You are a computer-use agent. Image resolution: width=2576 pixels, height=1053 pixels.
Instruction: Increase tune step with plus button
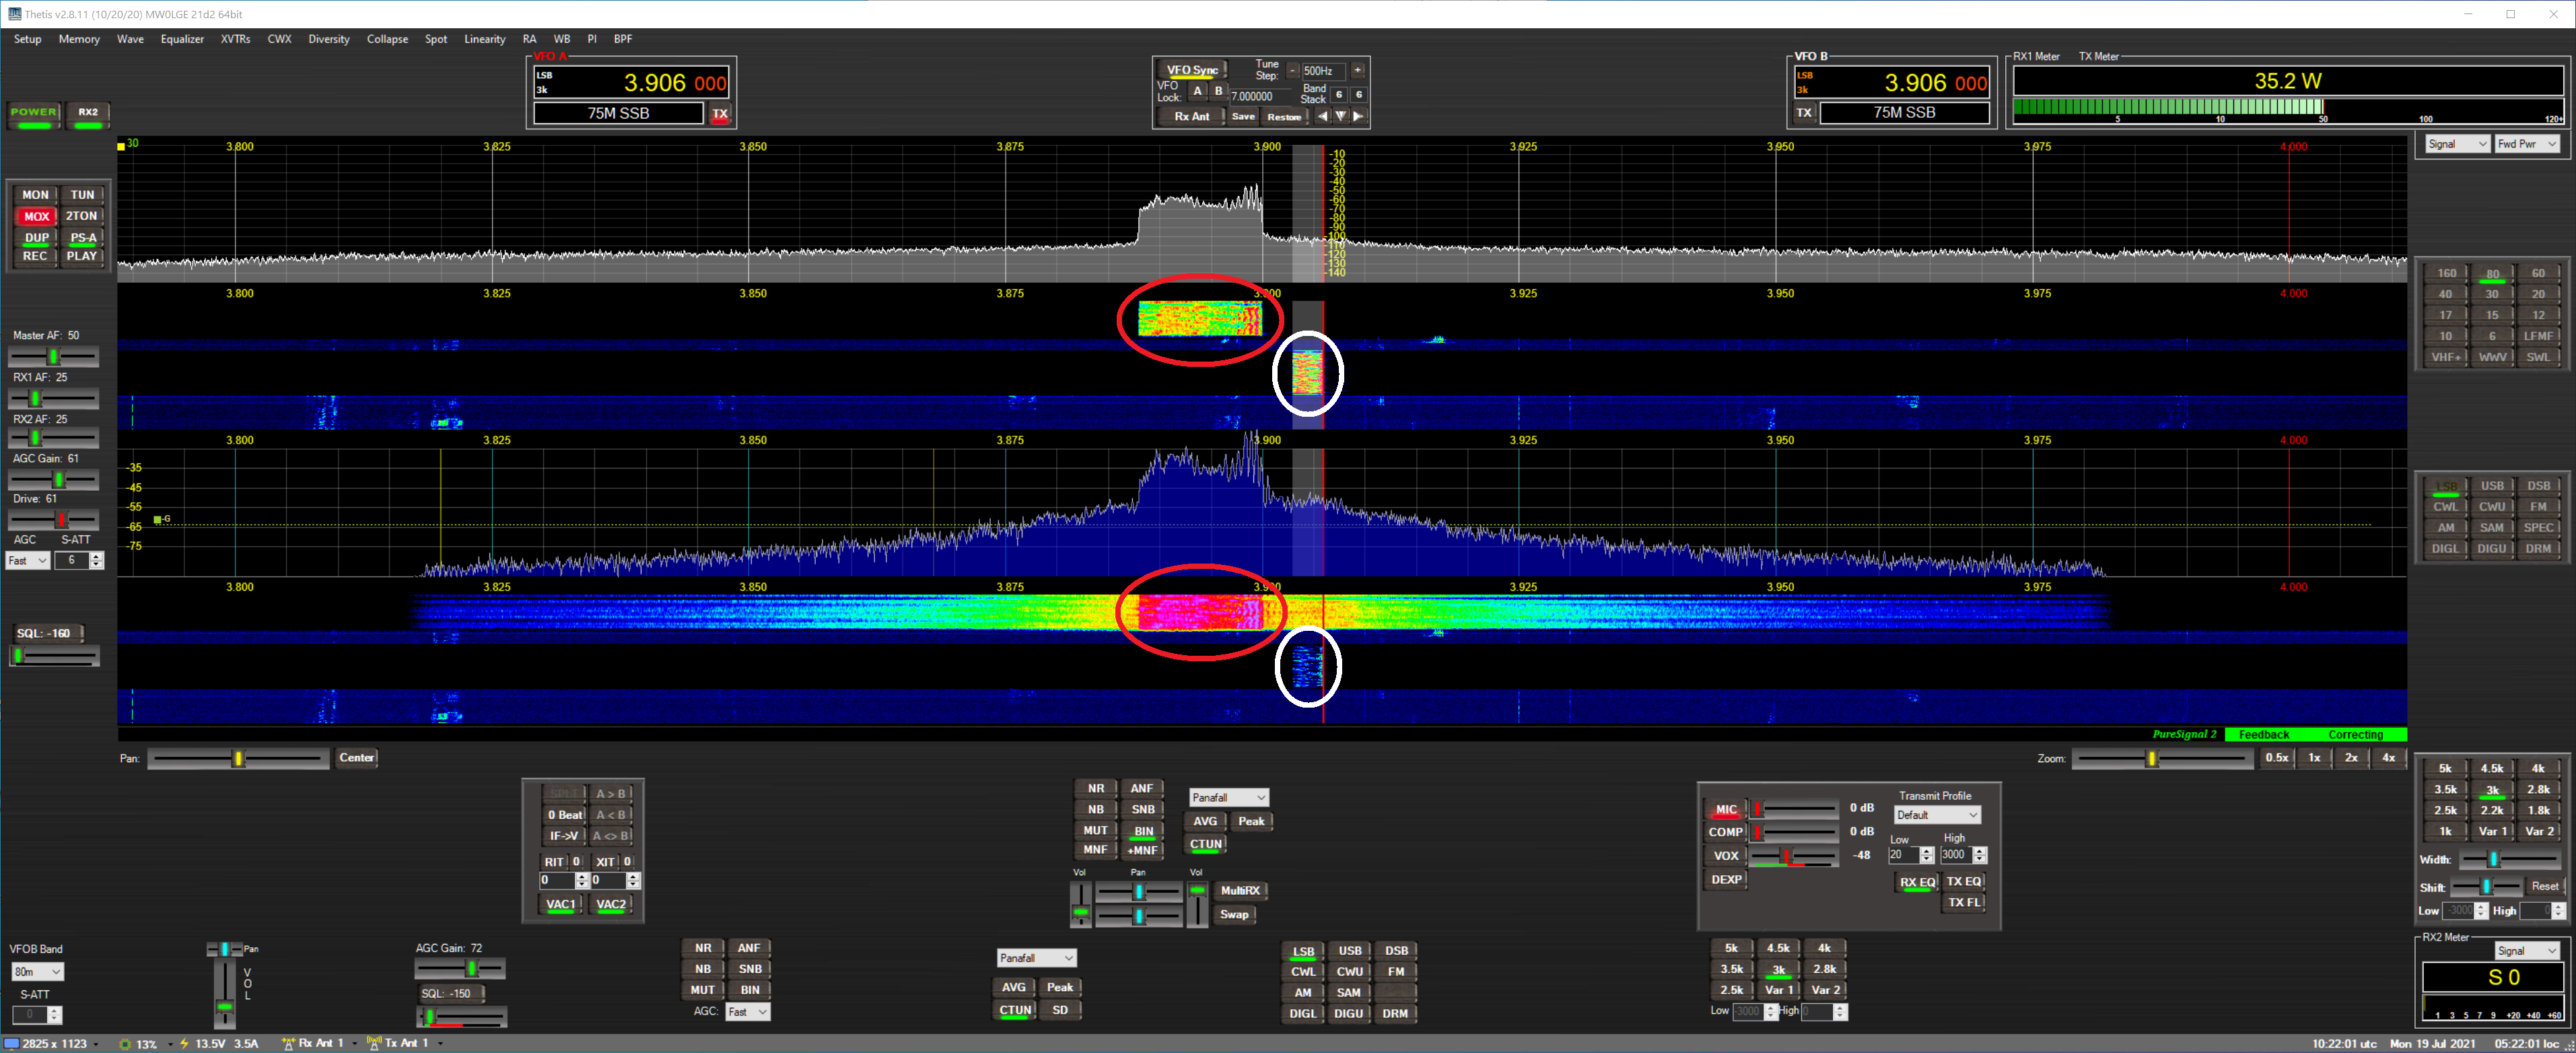[x=1357, y=70]
